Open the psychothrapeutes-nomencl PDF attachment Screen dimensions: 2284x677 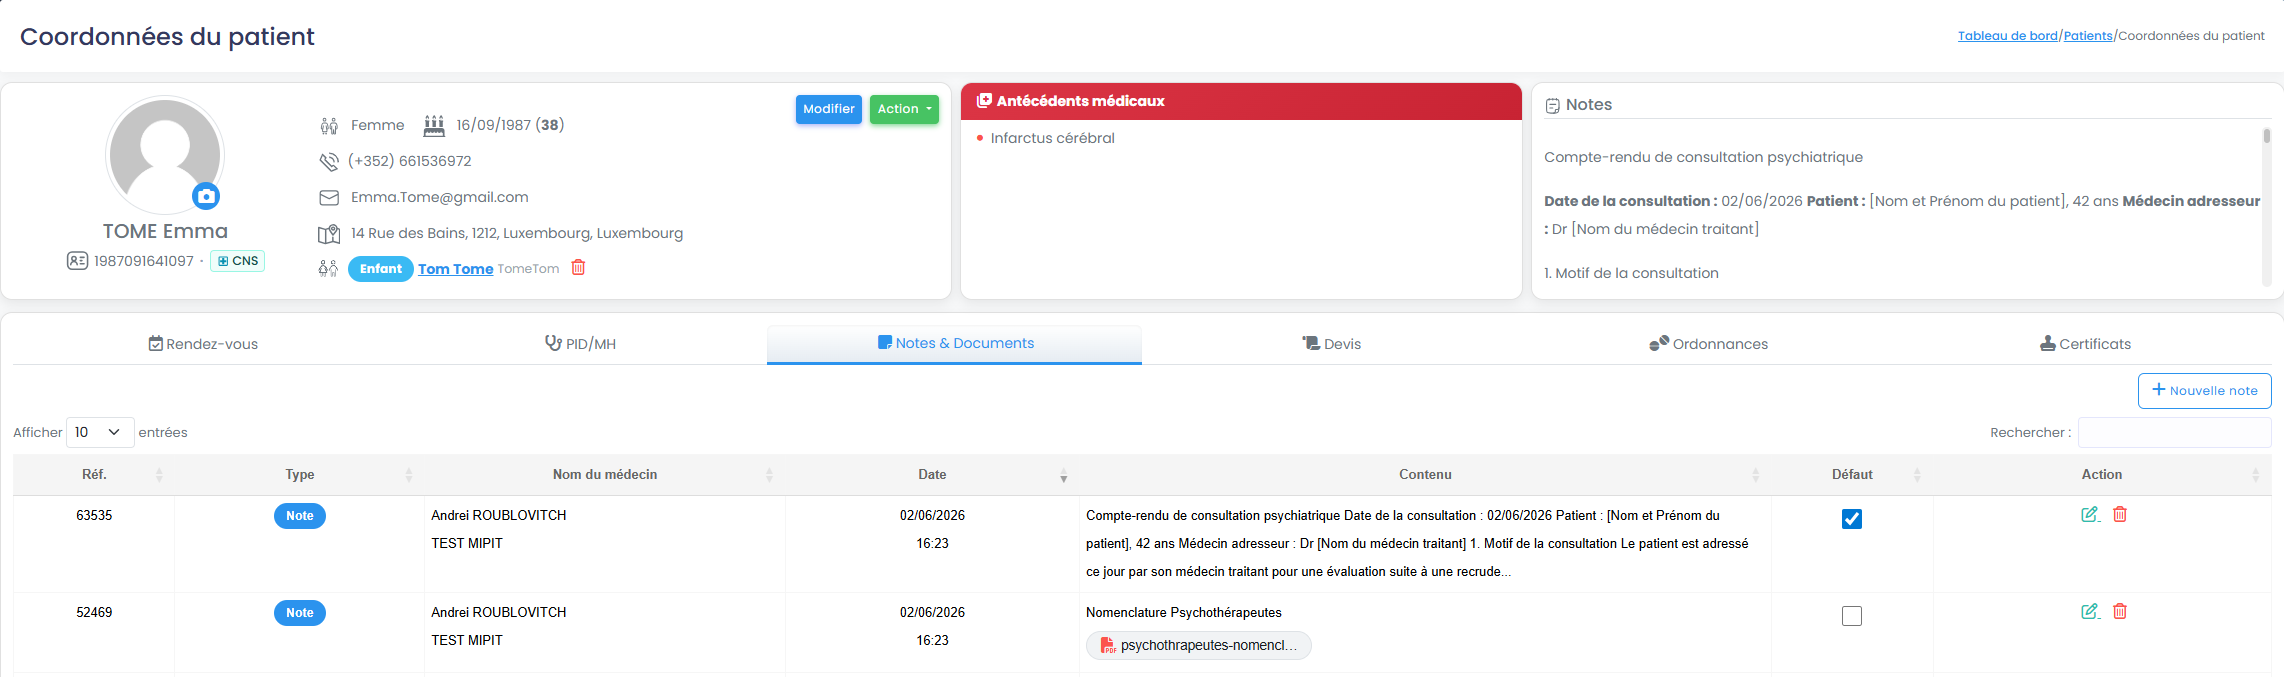(1198, 645)
